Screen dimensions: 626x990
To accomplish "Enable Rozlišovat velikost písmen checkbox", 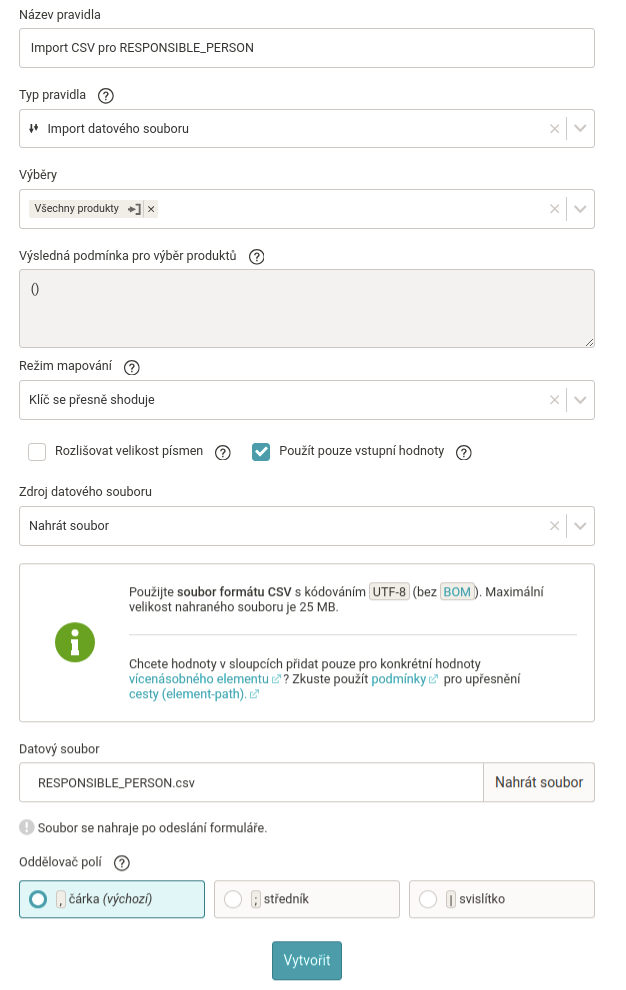I will 38,451.
